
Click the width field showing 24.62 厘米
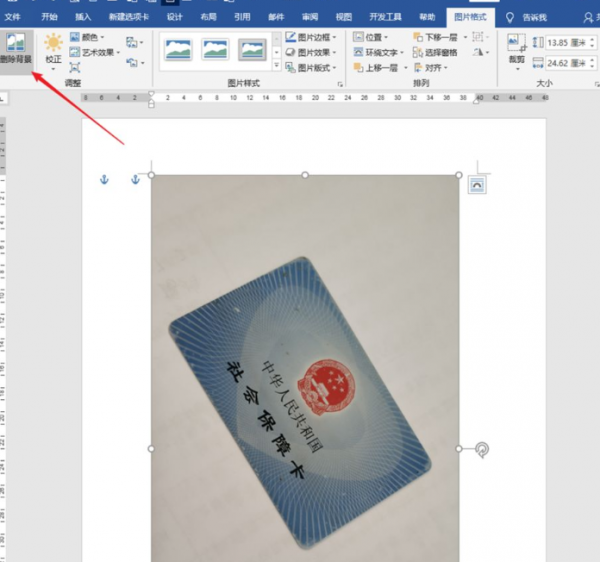[x=567, y=63]
